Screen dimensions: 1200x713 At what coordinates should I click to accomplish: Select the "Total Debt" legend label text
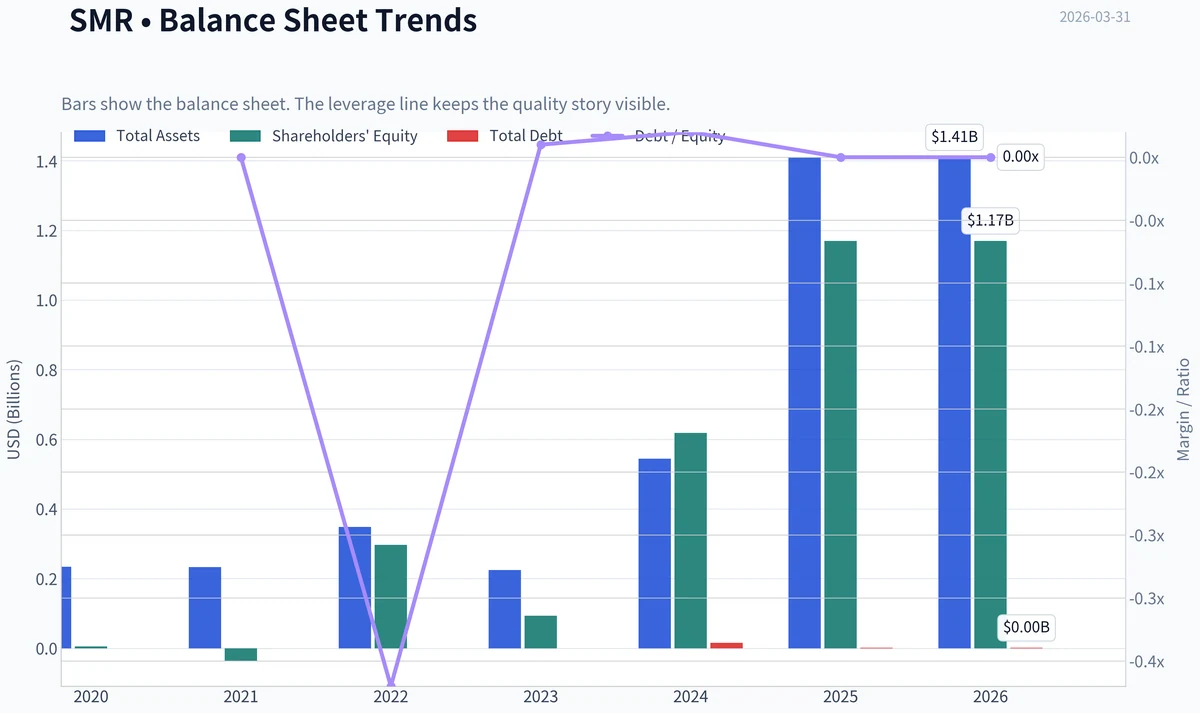[x=526, y=136]
